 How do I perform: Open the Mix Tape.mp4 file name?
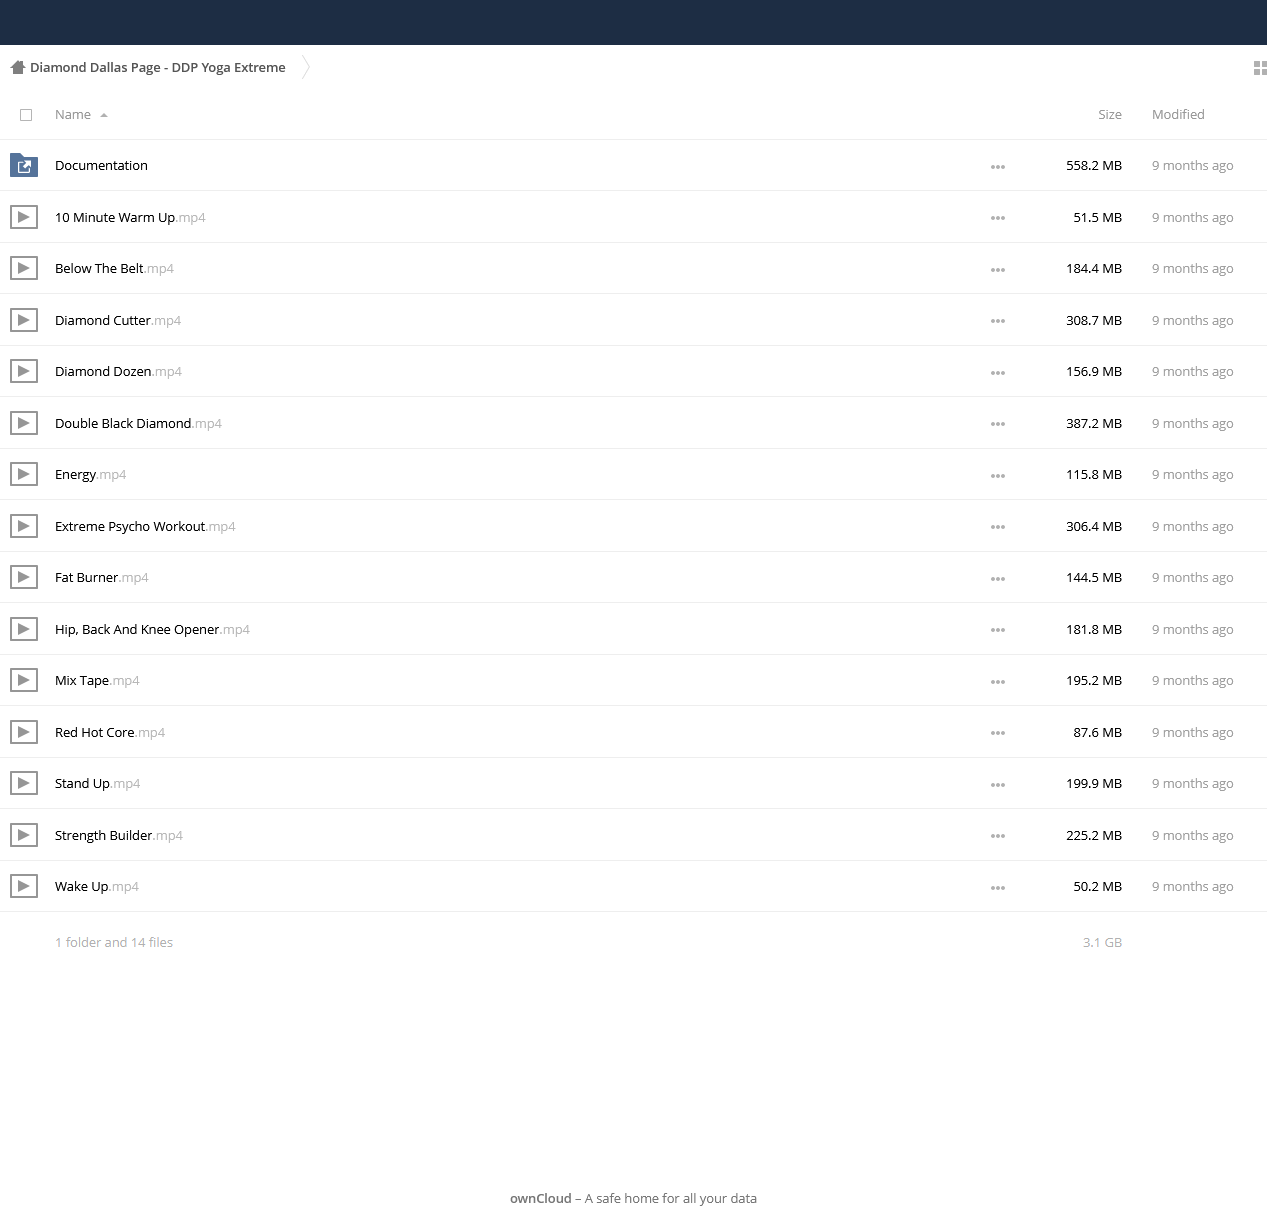[97, 681]
